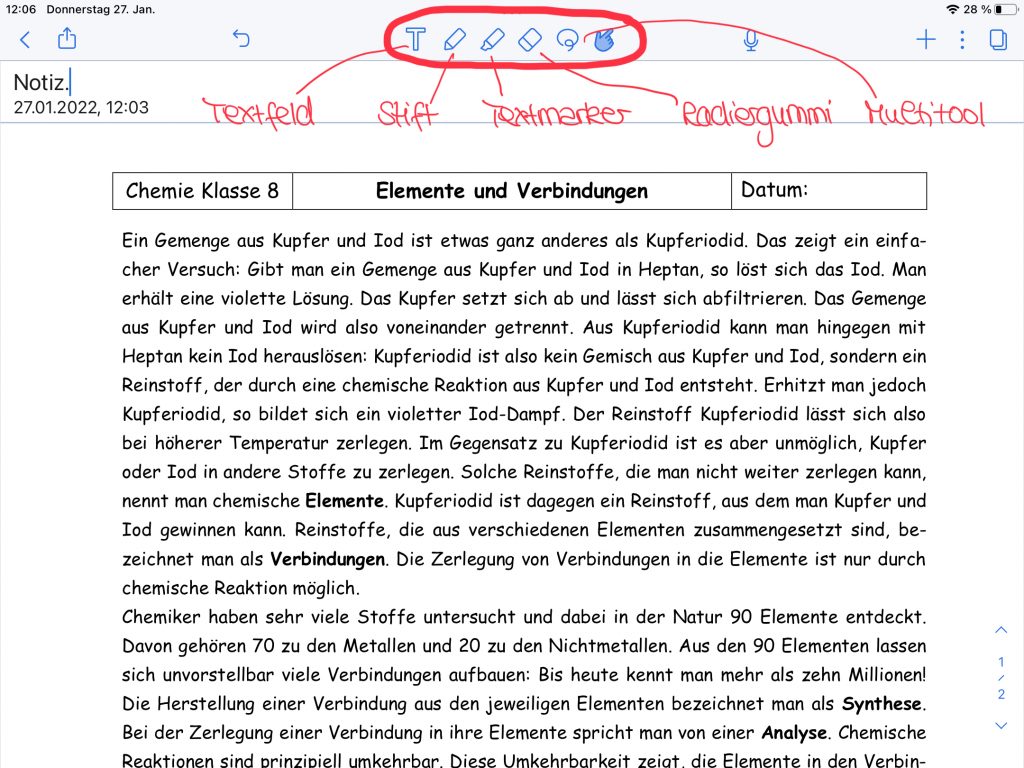The width and height of the screenshot is (1024, 768).
Task: Select the pen tool
Action: pos(454,40)
